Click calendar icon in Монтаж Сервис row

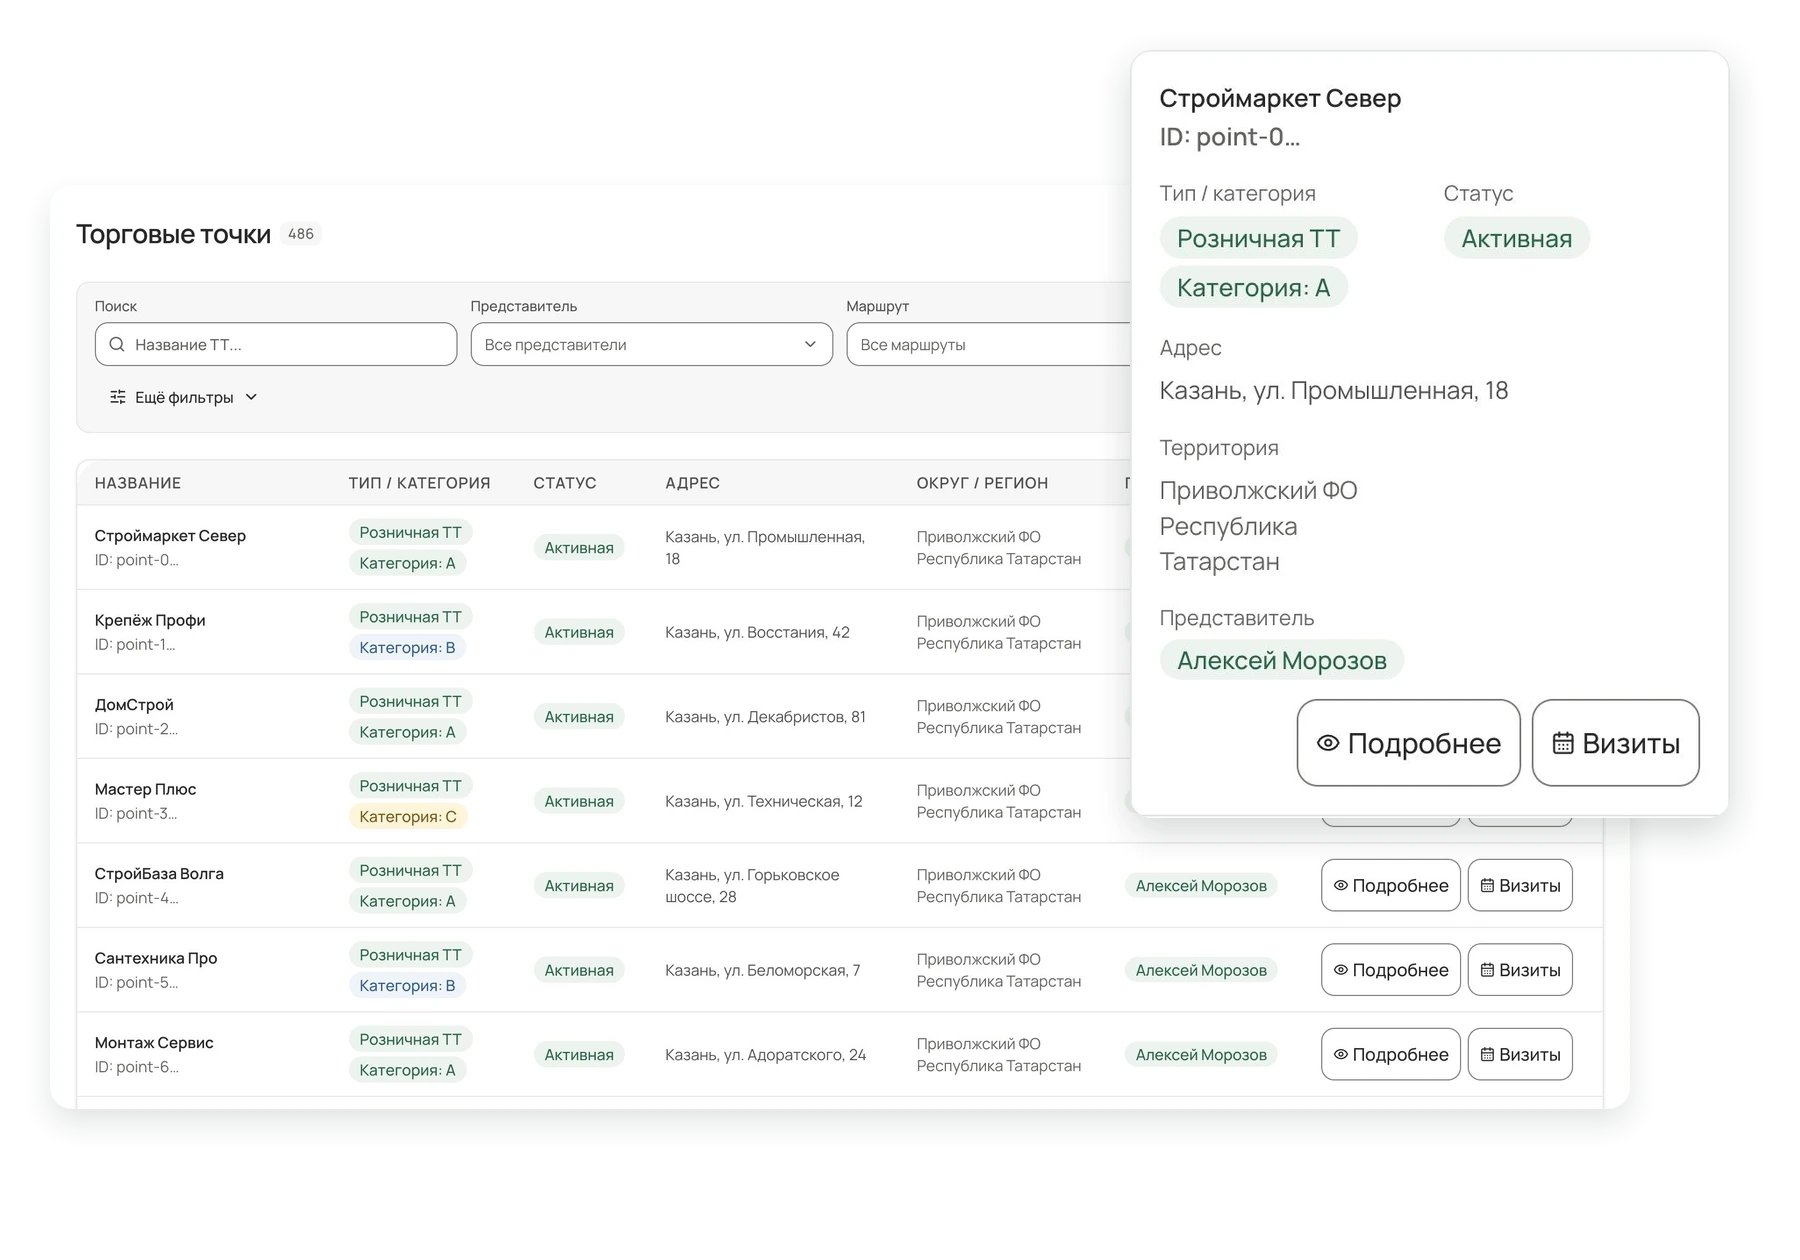click(1487, 1054)
